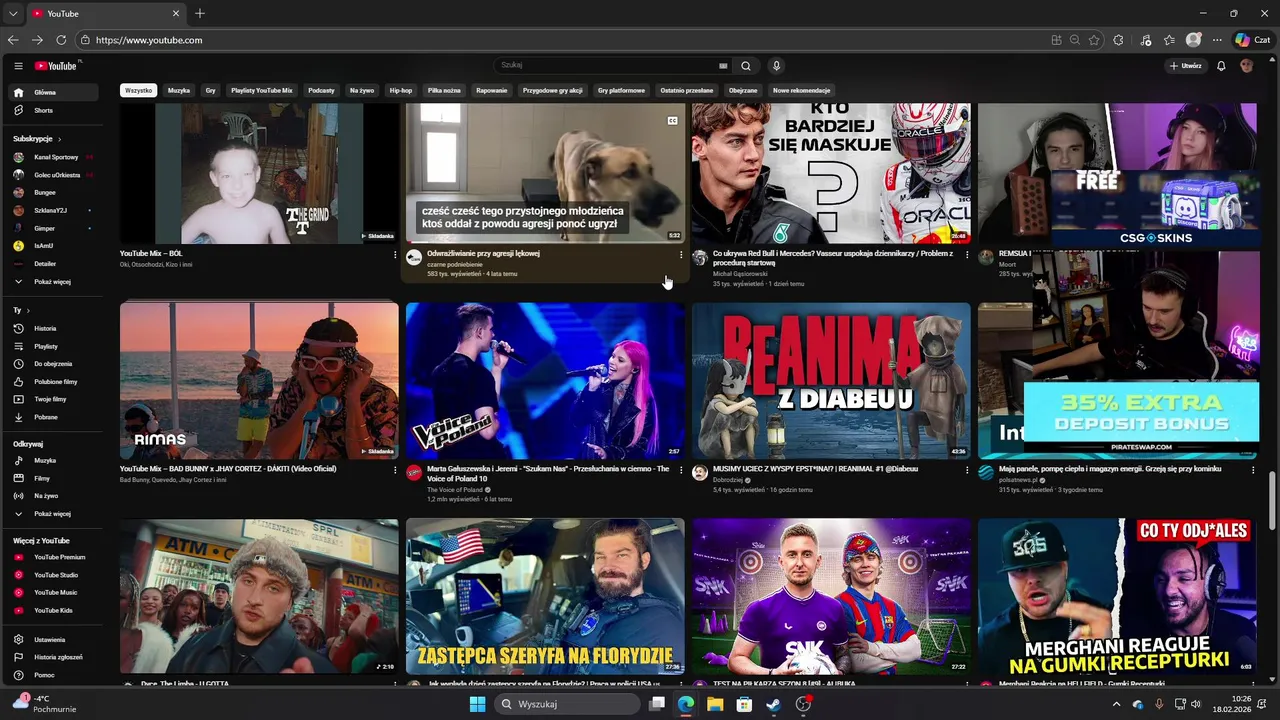Open Subskrypcje section chevron
Image resolution: width=1280 pixels, height=720 pixels.
(59, 139)
